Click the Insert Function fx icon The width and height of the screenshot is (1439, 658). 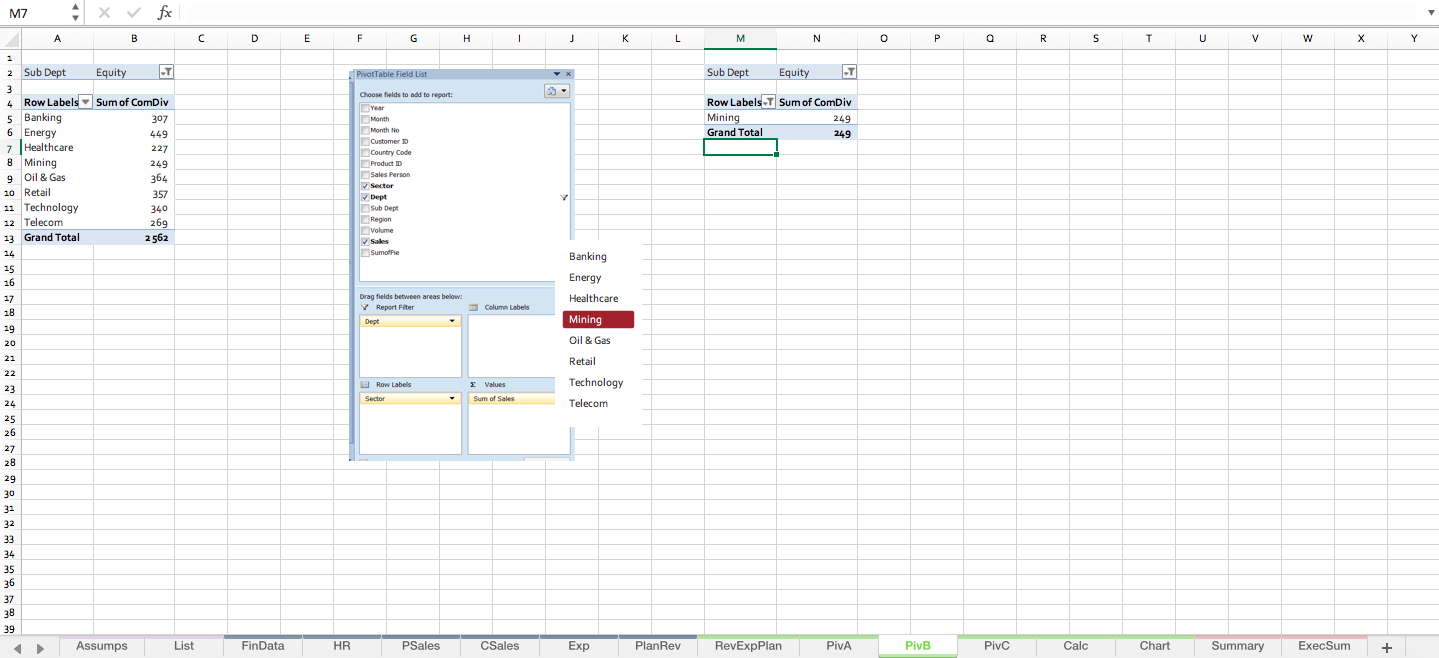point(166,12)
